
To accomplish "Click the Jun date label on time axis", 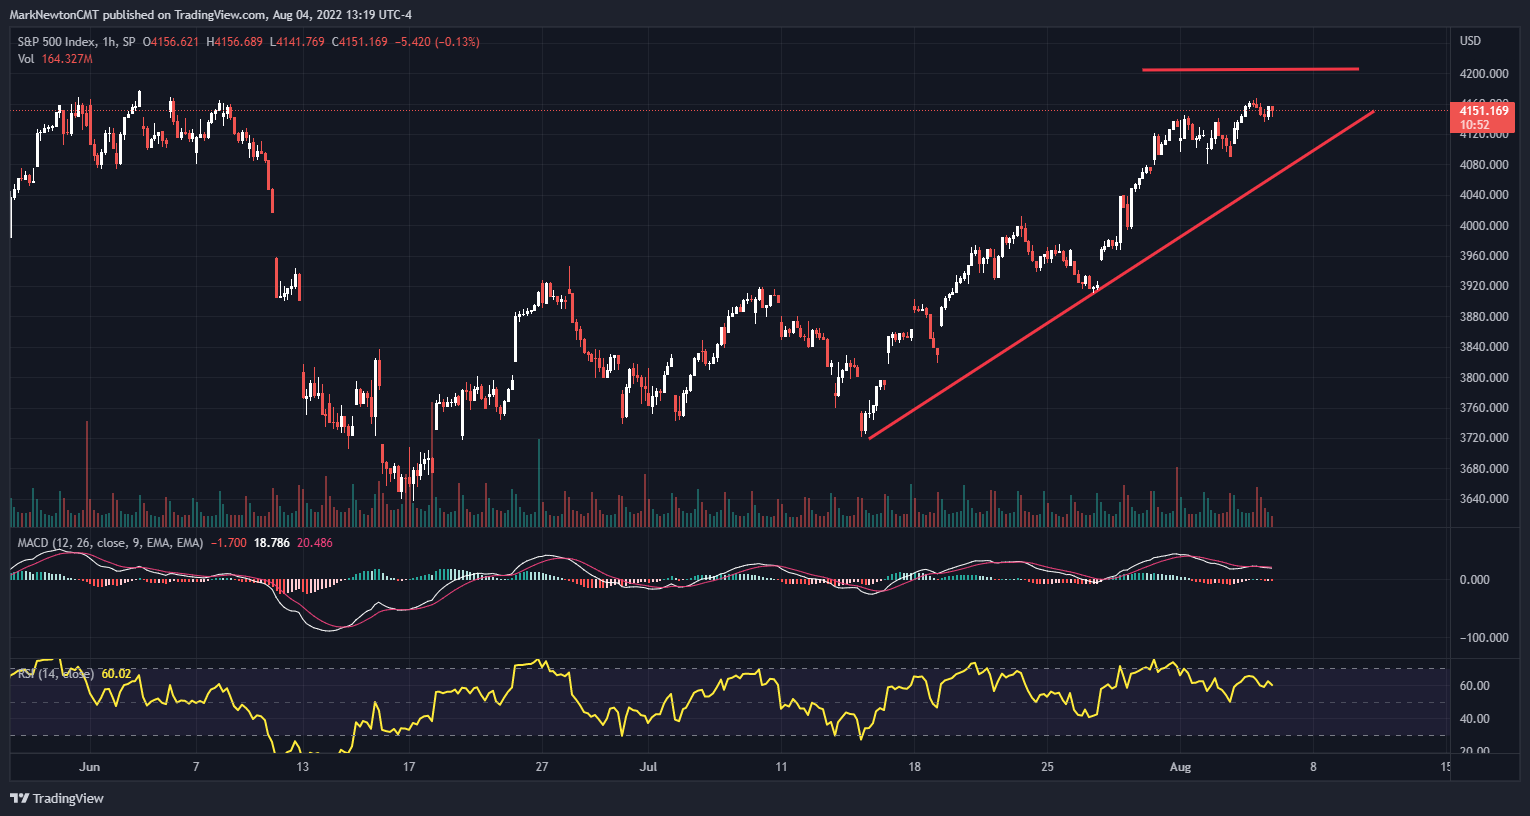I will click(90, 767).
